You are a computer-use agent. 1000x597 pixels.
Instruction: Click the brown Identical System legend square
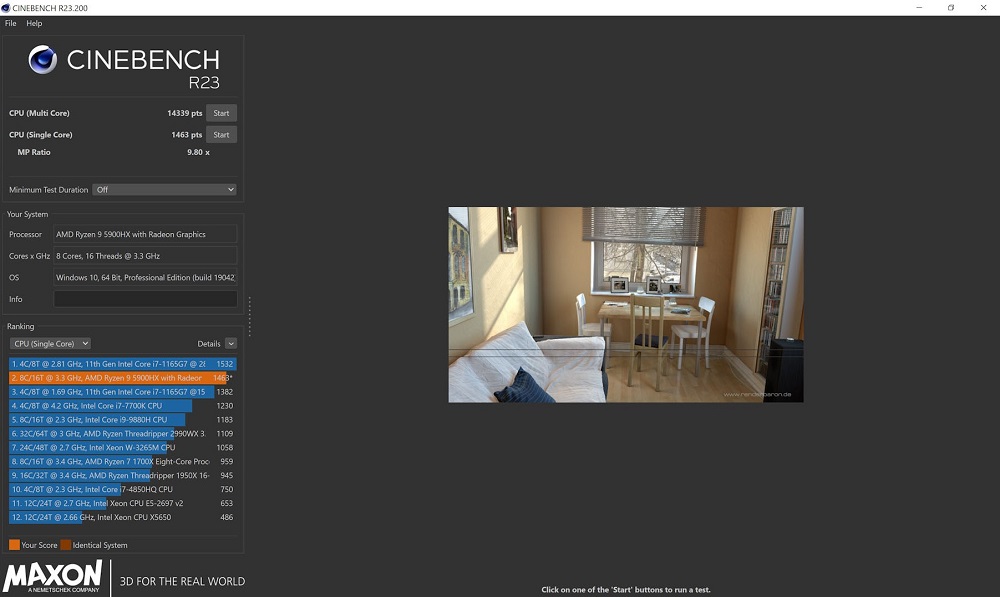point(65,545)
